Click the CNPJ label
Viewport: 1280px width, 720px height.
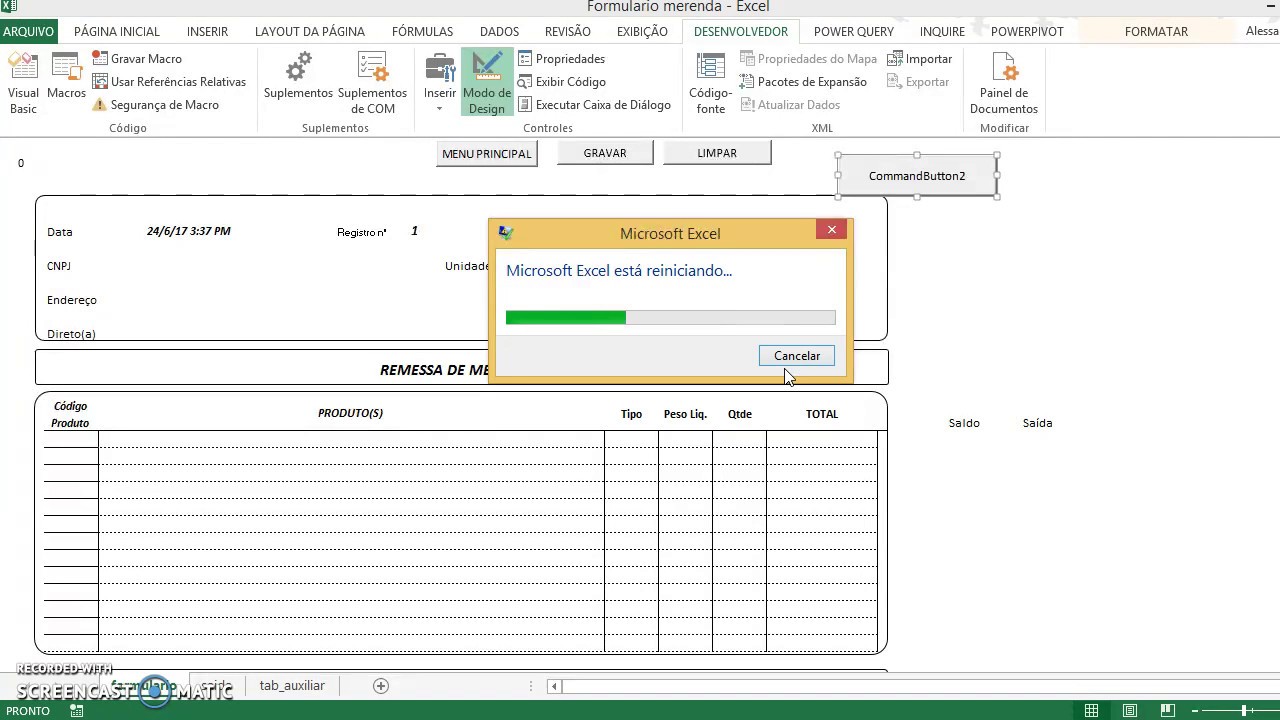pos(59,266)
